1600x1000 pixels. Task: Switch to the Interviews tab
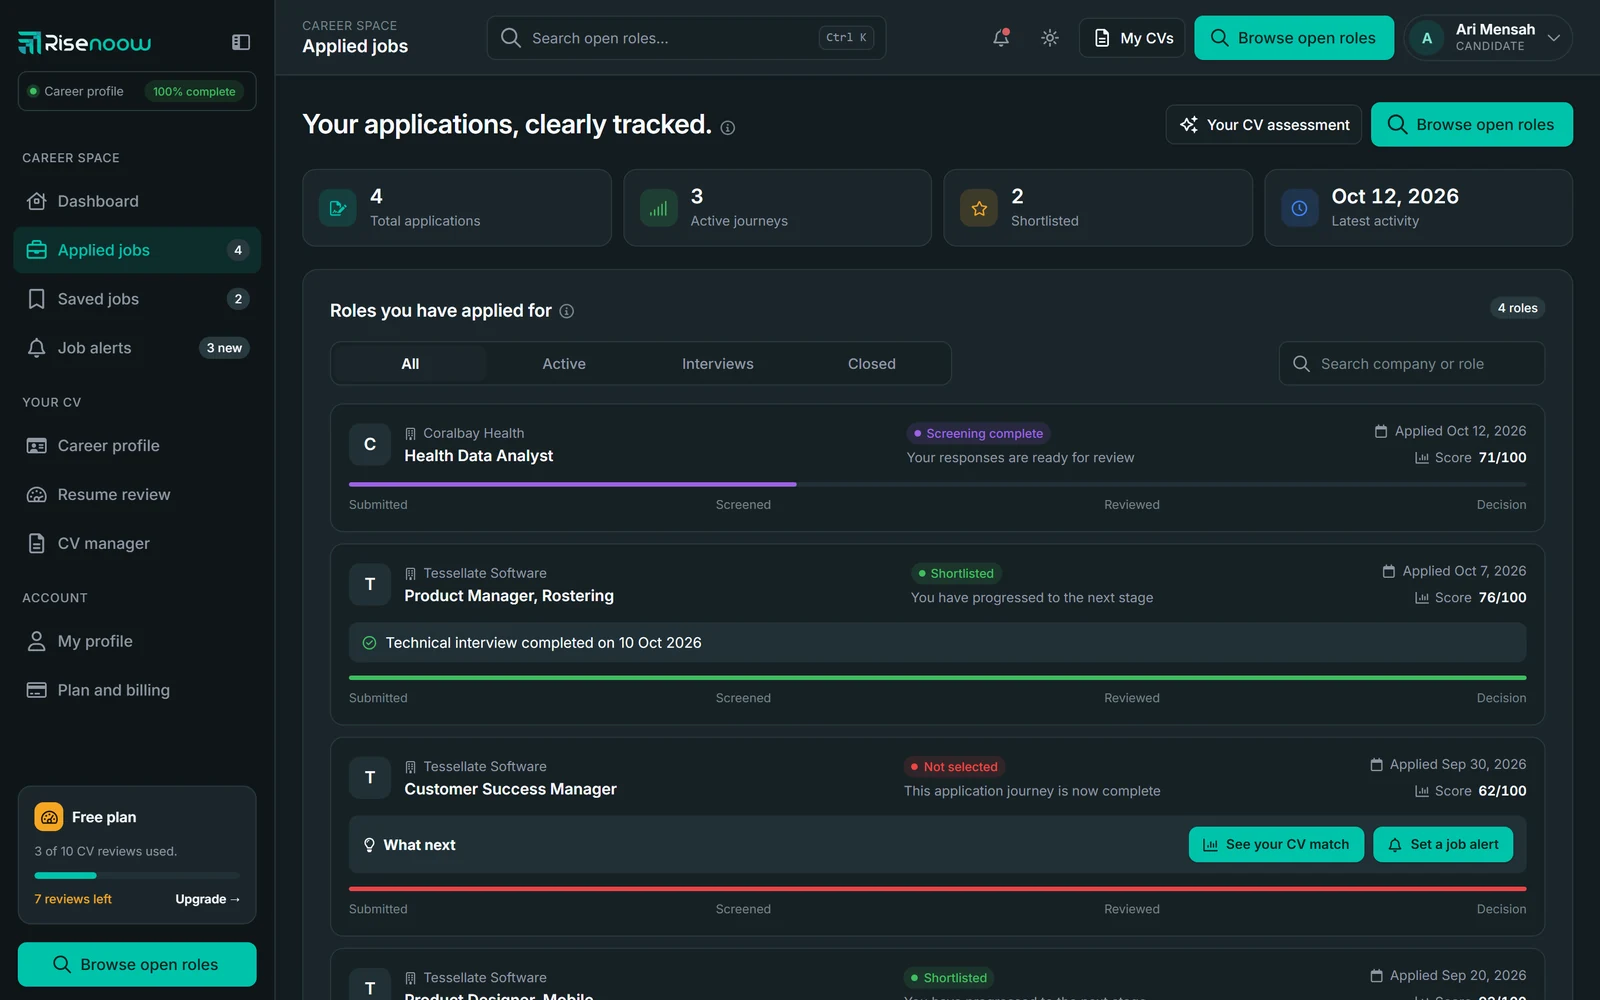coord(718,364)
